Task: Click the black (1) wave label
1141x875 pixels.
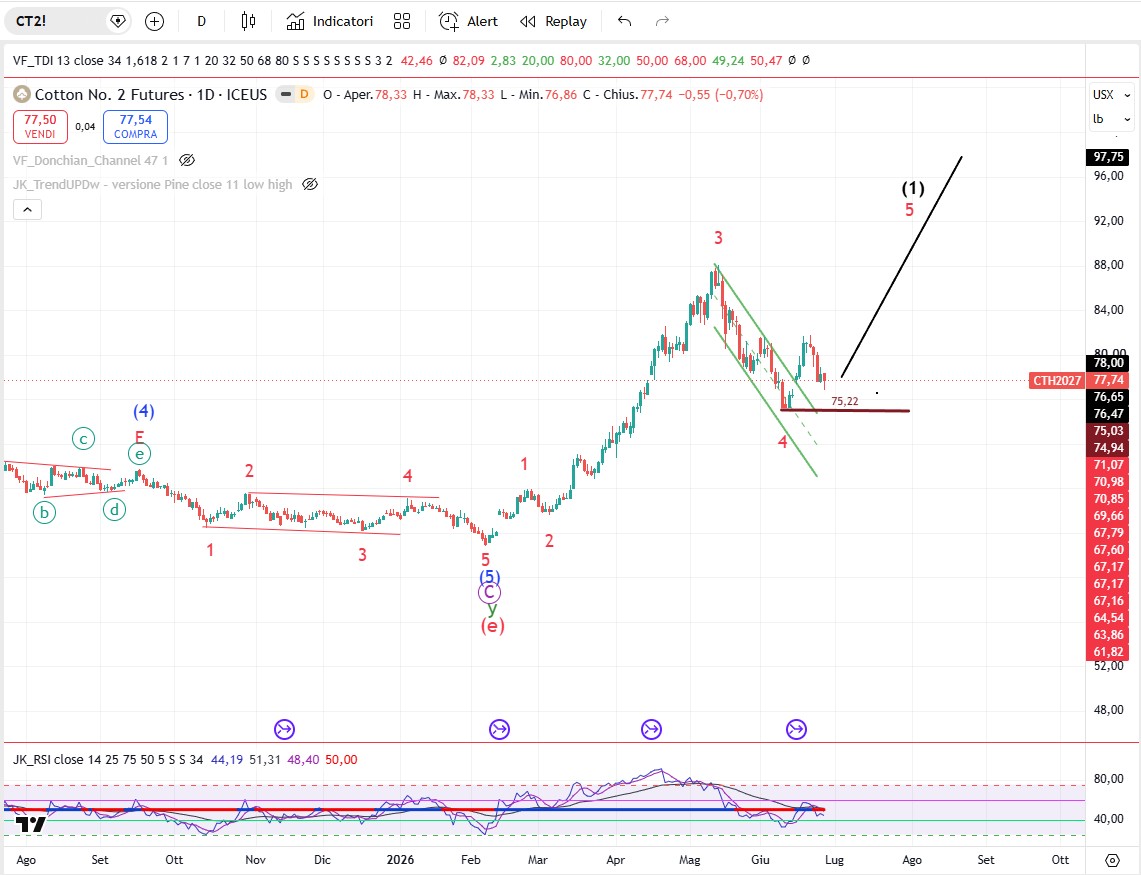Action: point(913,189)
